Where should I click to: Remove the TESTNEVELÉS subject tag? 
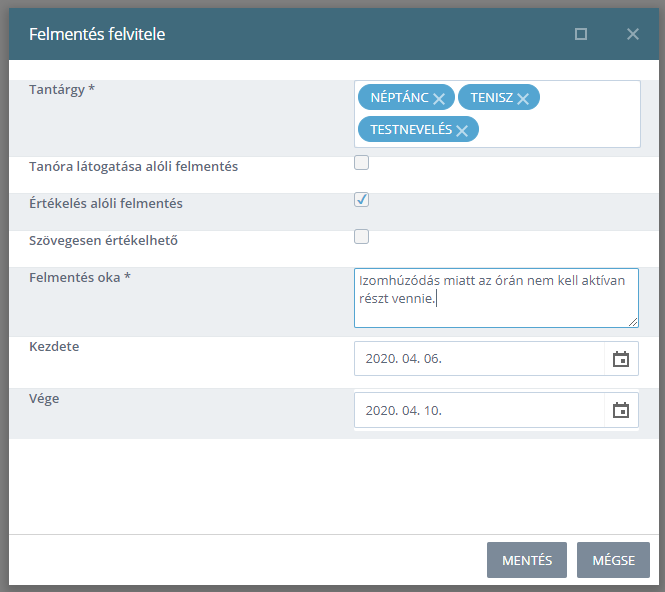coord(462,131)
